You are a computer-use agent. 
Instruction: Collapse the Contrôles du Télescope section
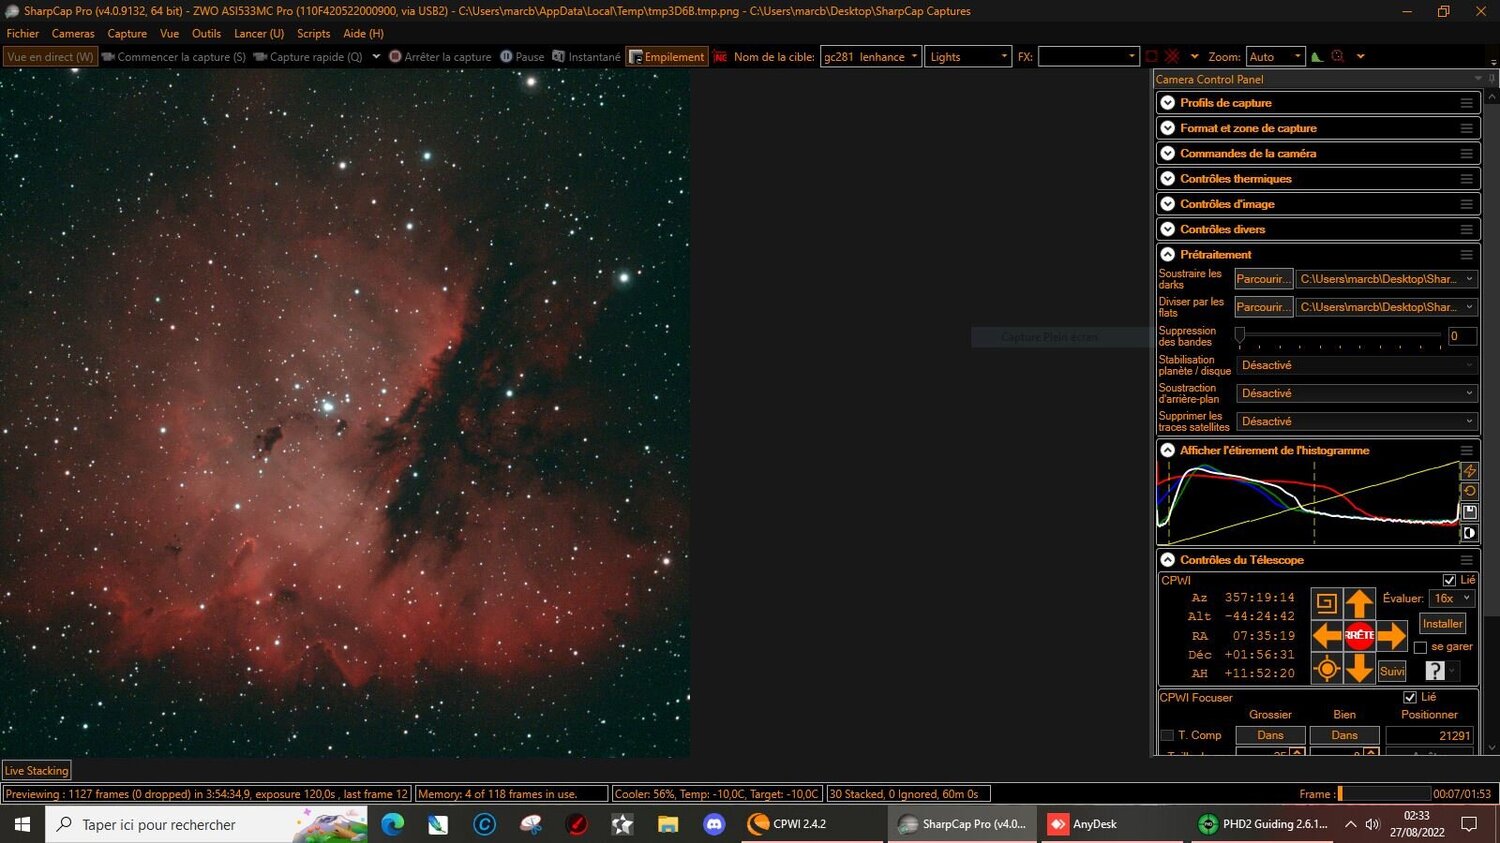coord(1167,560)
